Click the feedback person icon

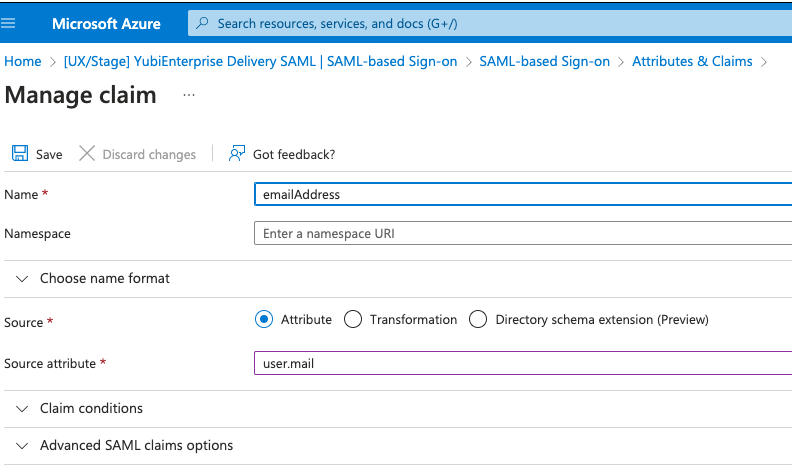237,153
